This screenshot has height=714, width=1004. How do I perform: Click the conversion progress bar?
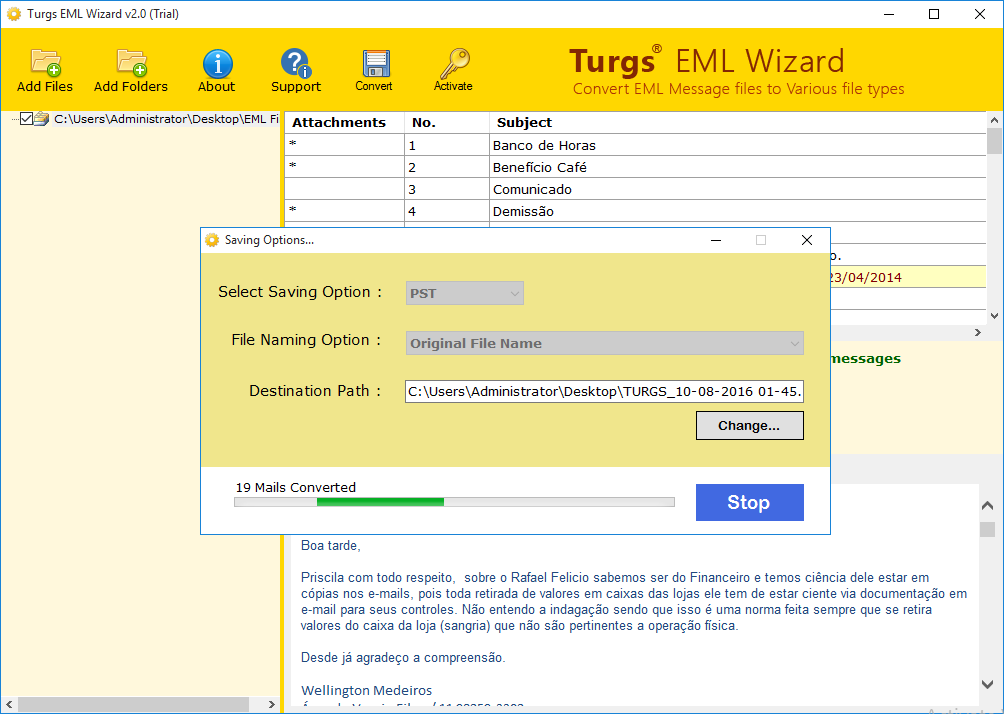(454, 503)
